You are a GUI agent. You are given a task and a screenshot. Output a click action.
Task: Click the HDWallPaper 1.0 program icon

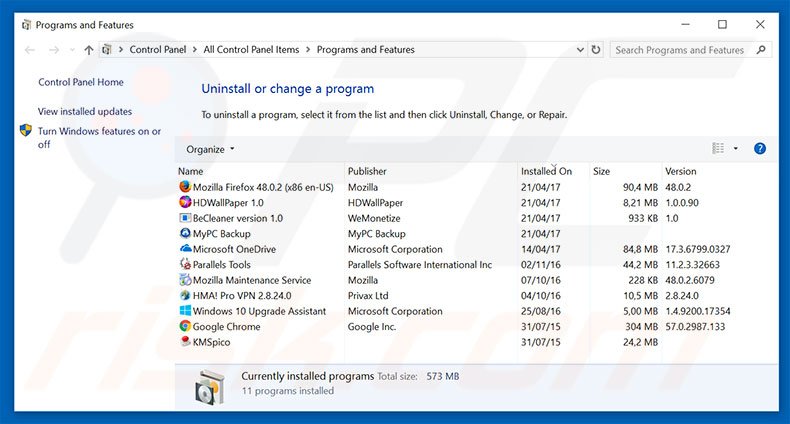click(x=185, y=202)
